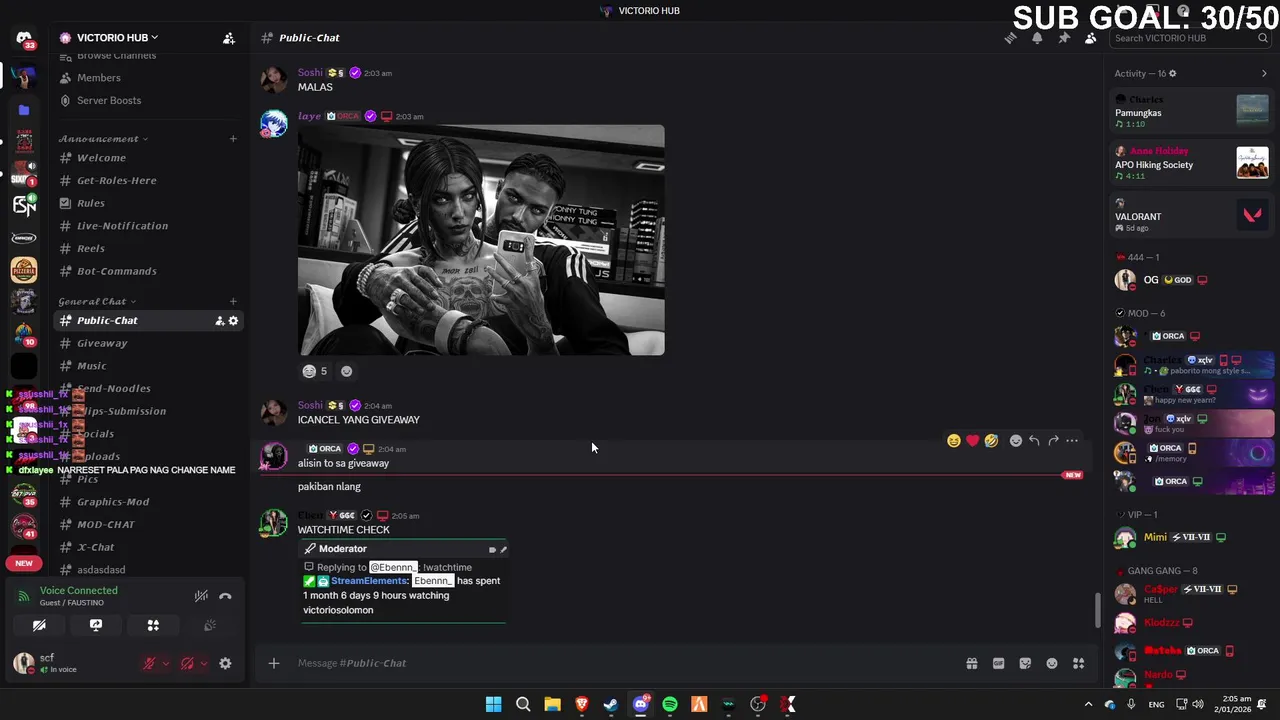Open the posted black-and-white couple image
Viewport: 1280px width, 720px height.
click(481, 240)
